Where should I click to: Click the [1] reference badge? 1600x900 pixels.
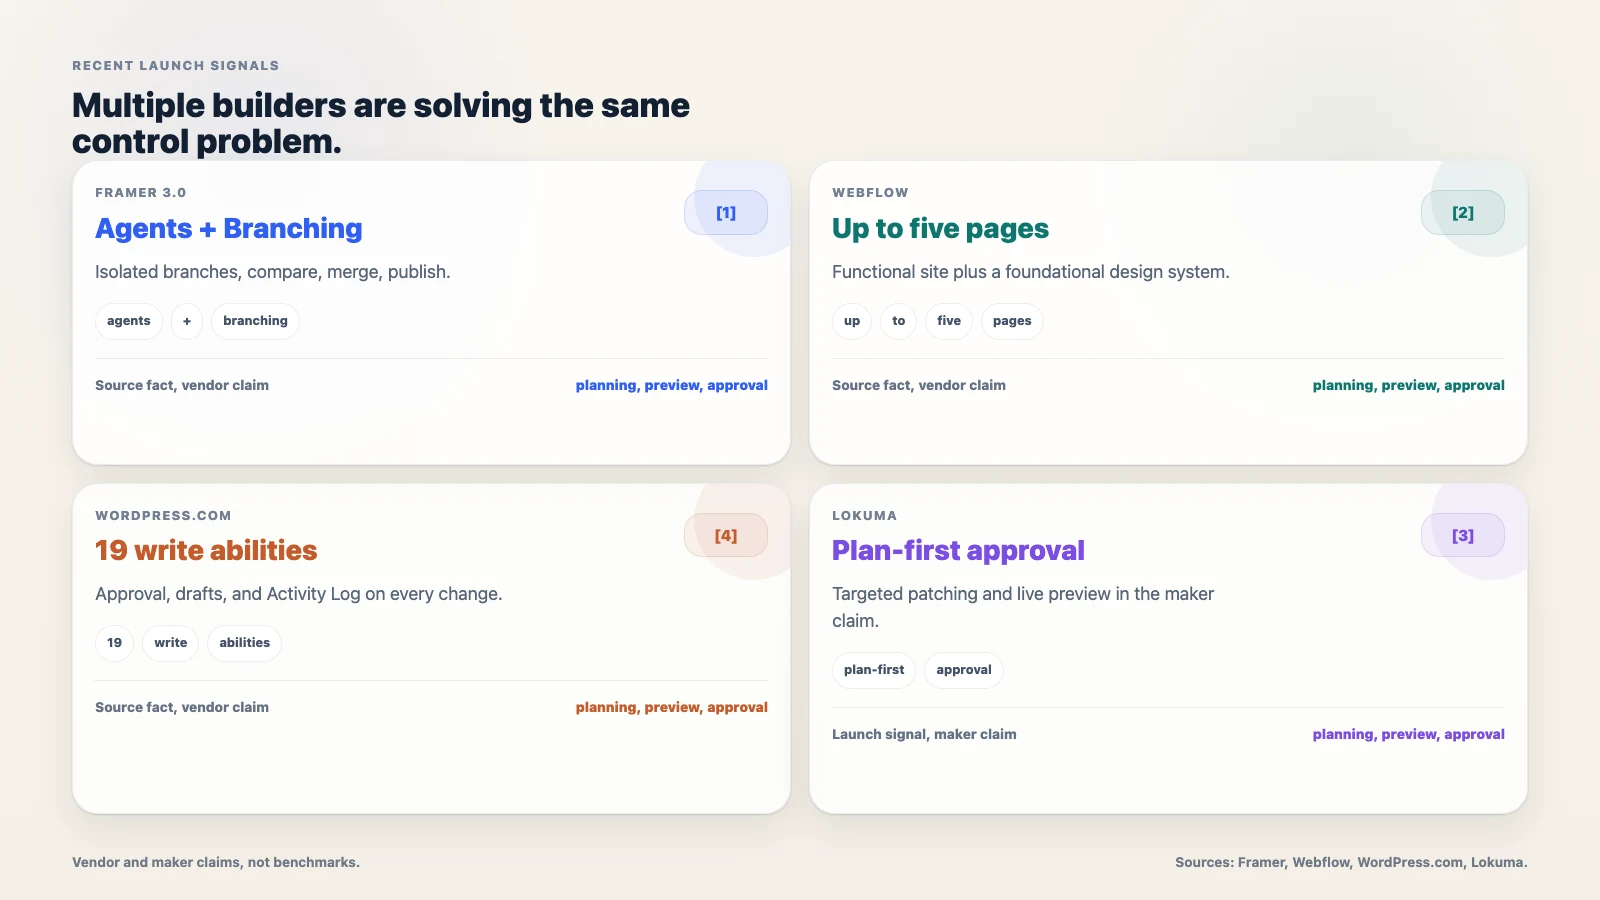[726, 213]
